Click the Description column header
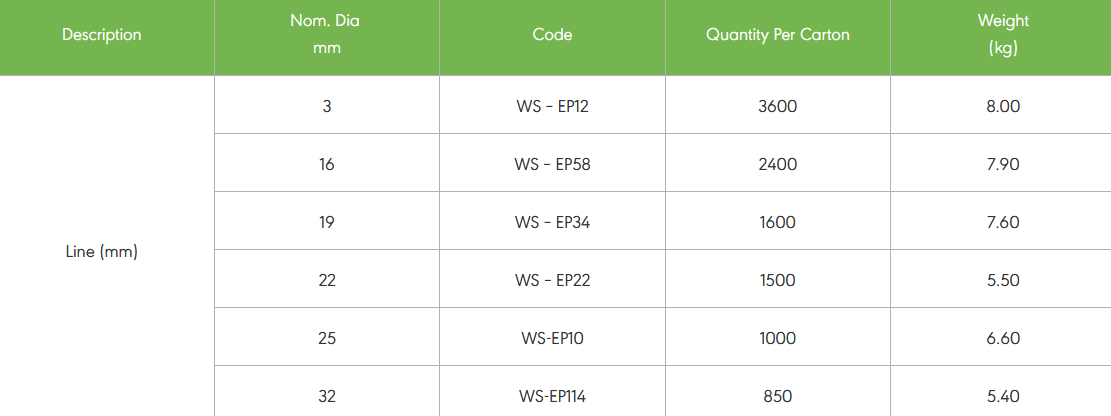The image size is (1111, 416). pos(102,35)
